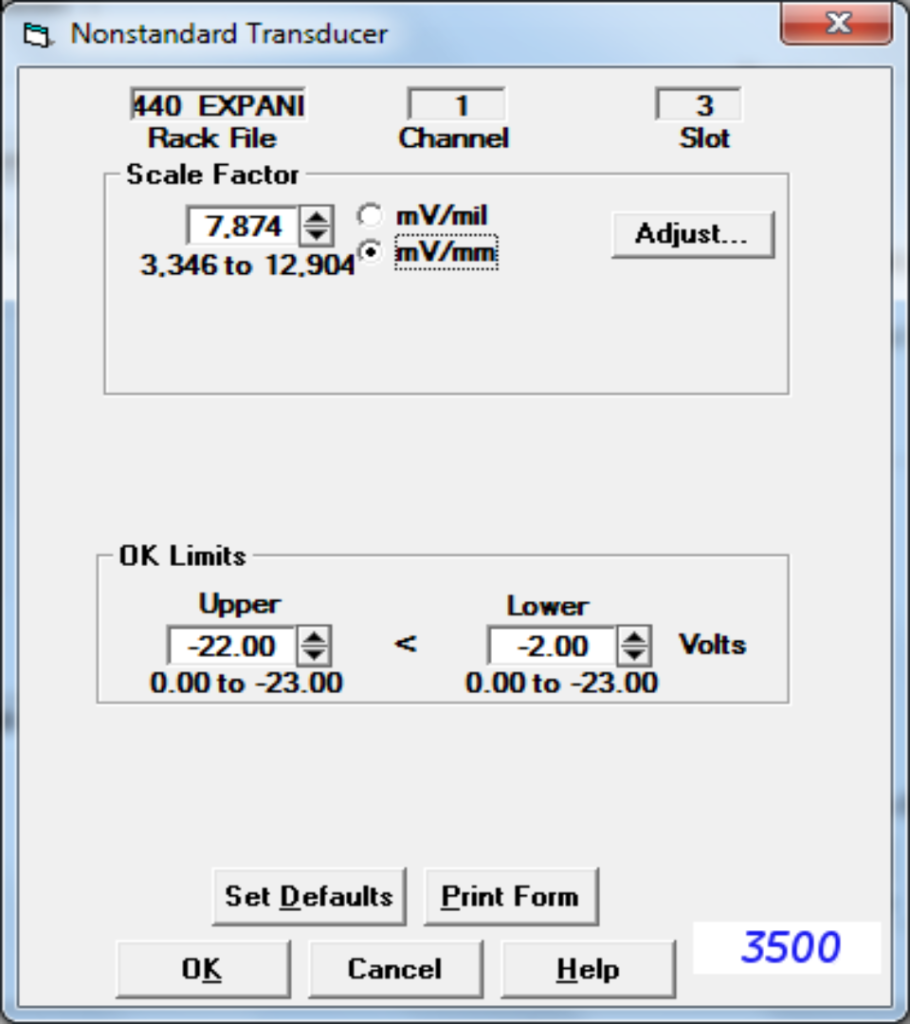Select the mV/mil radio button
910x1024 pixels.
pos(370,215)
